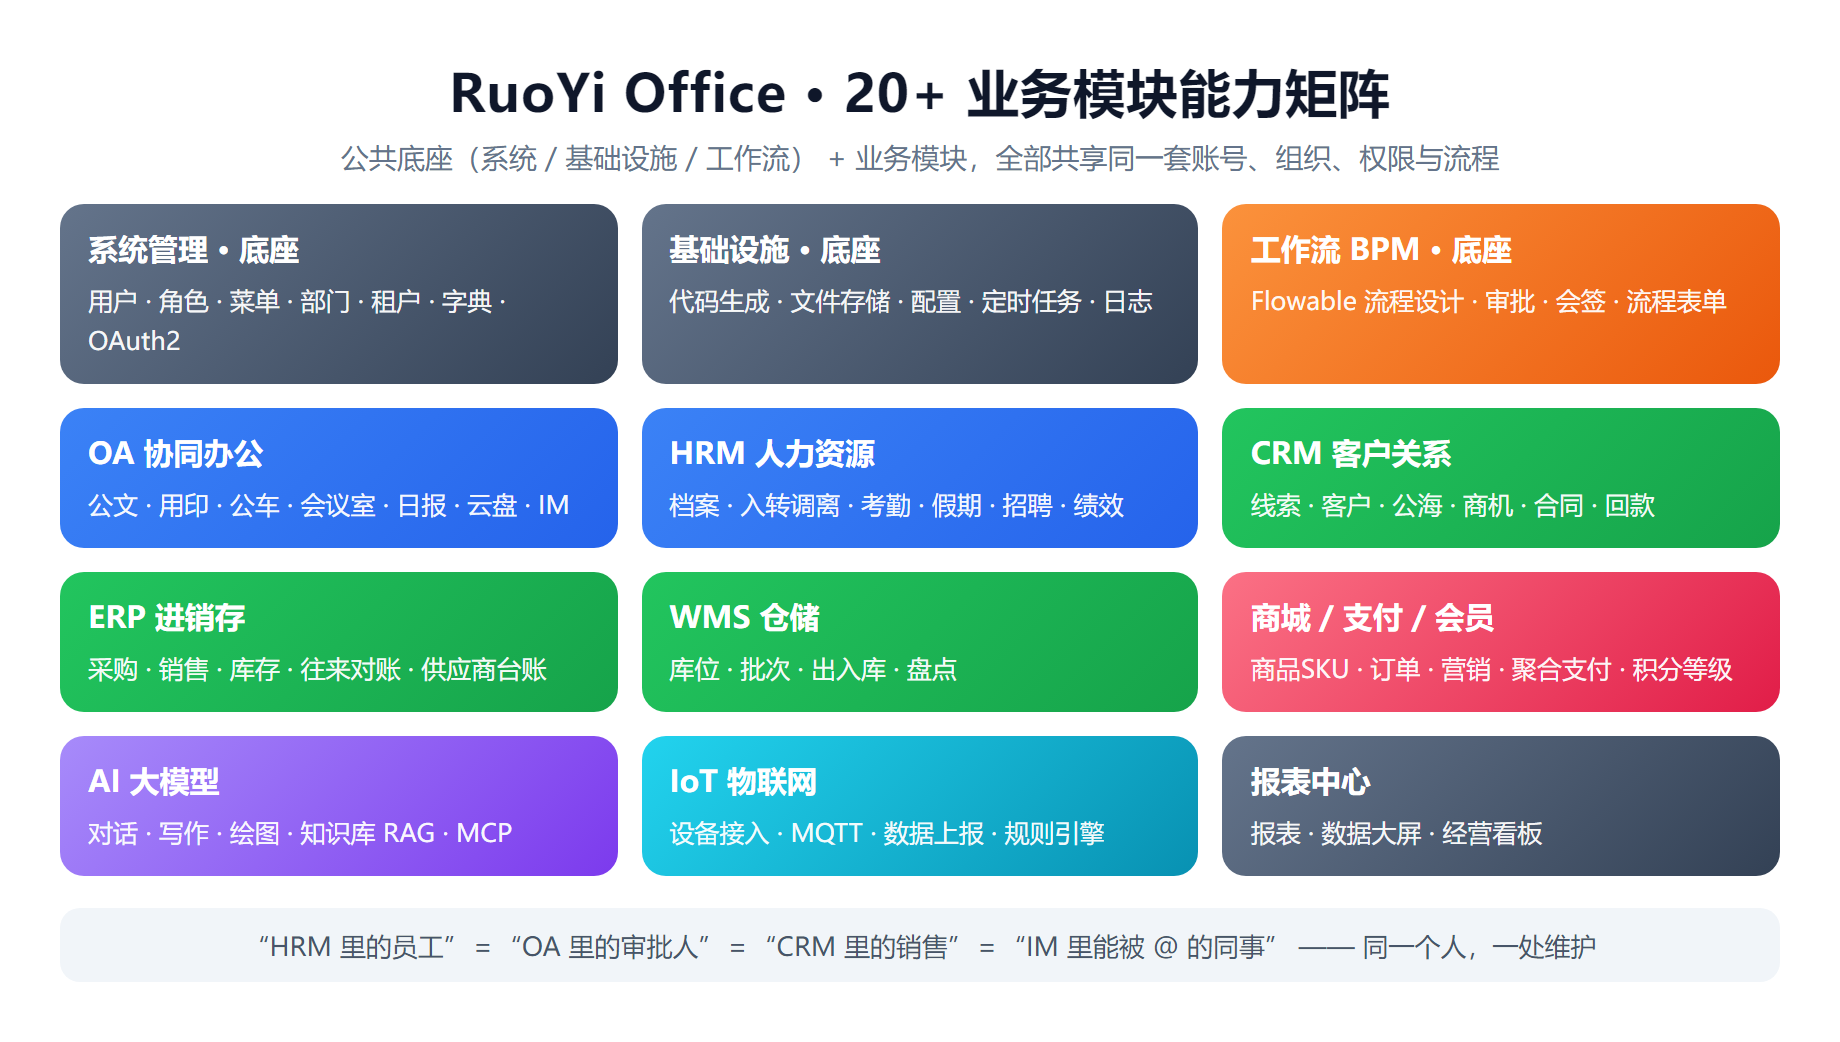
Task: Open the HRM 人力资源 card heading
Action: 772,454
